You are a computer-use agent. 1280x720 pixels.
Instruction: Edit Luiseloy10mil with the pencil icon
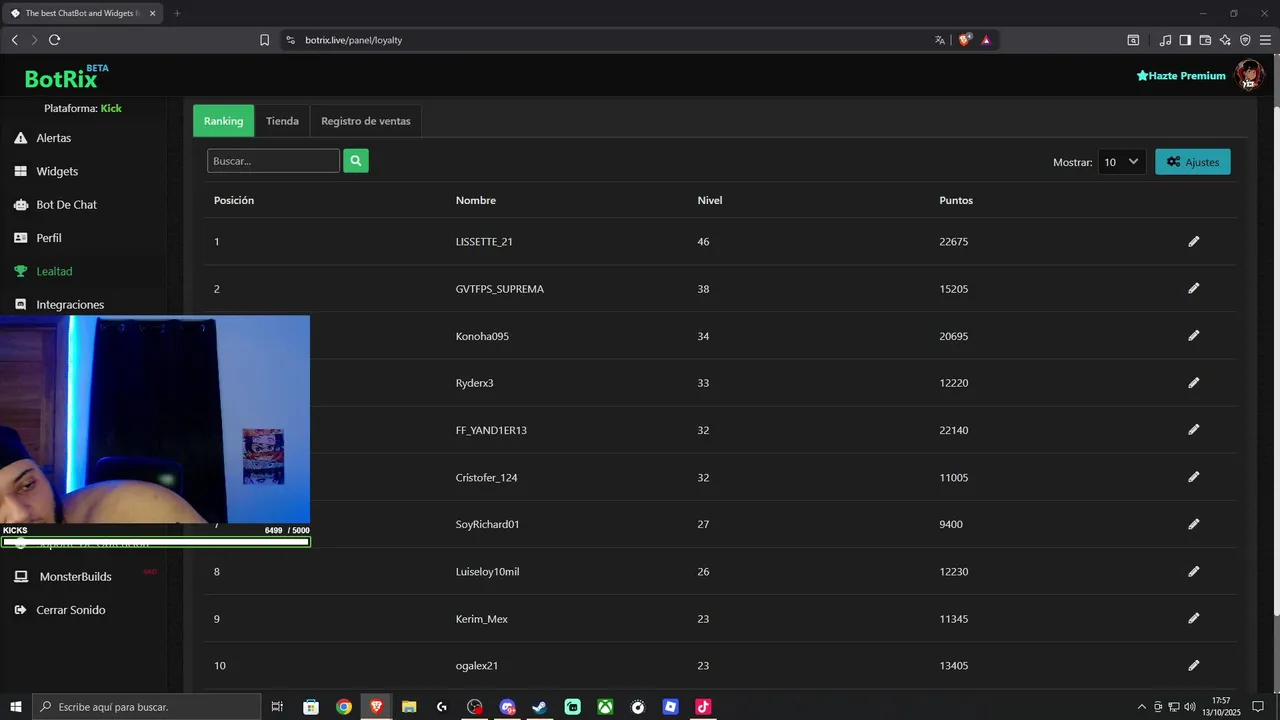[1193, 571]
